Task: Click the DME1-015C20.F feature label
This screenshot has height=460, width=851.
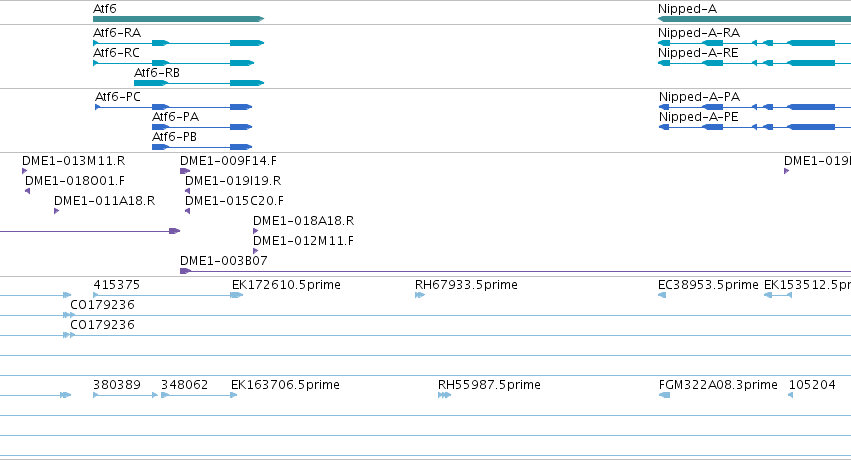Action: click(234, 201)
